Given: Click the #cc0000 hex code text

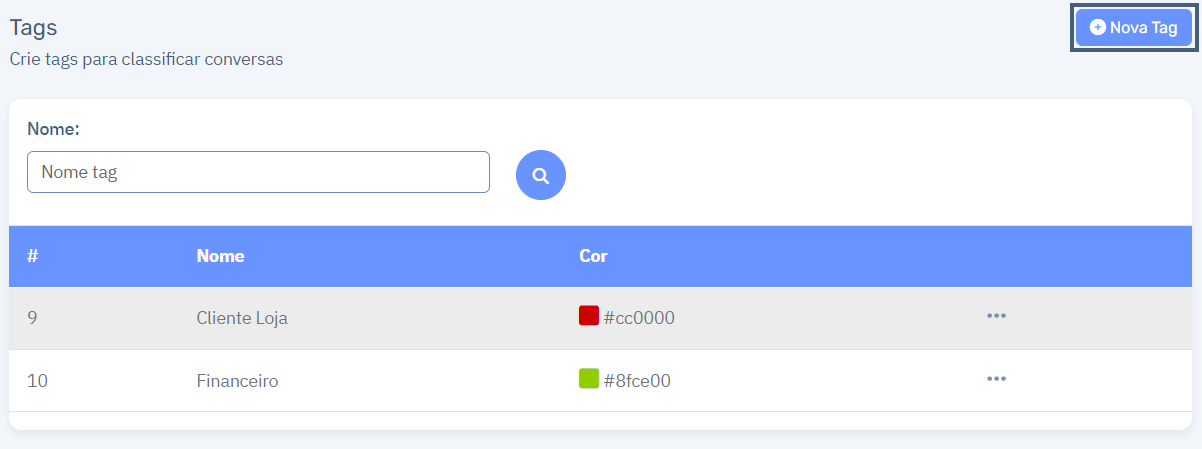Looking at the screenshot, I should 639,318.
